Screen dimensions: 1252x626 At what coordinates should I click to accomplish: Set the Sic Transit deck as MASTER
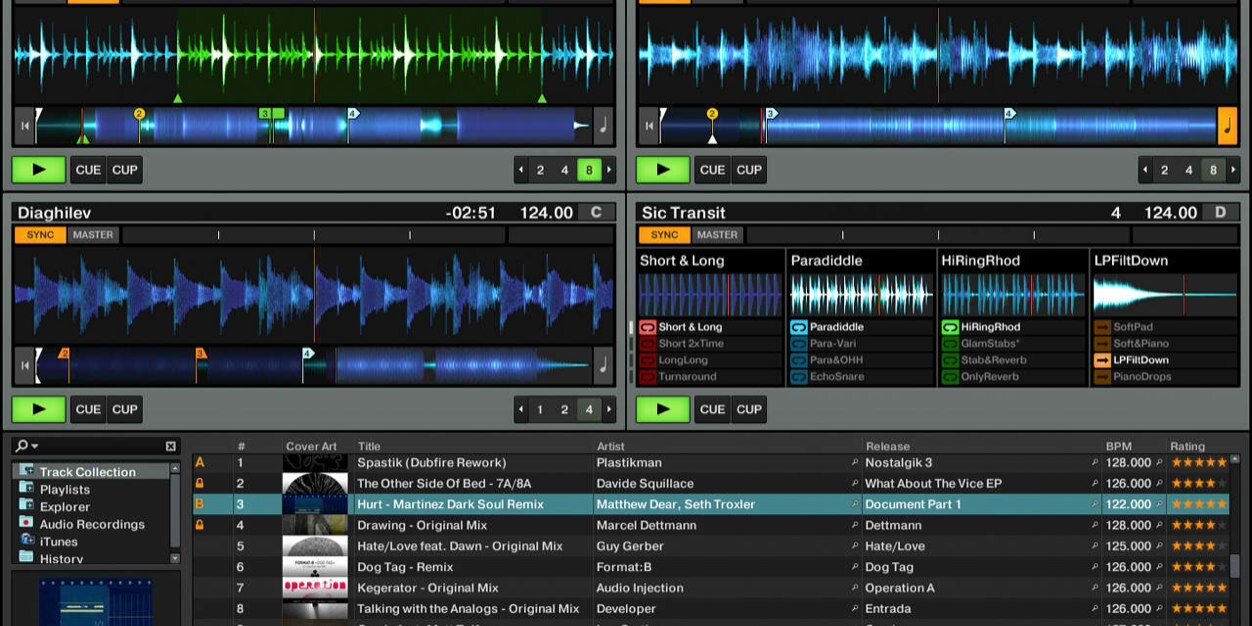[x=717, y=235]
